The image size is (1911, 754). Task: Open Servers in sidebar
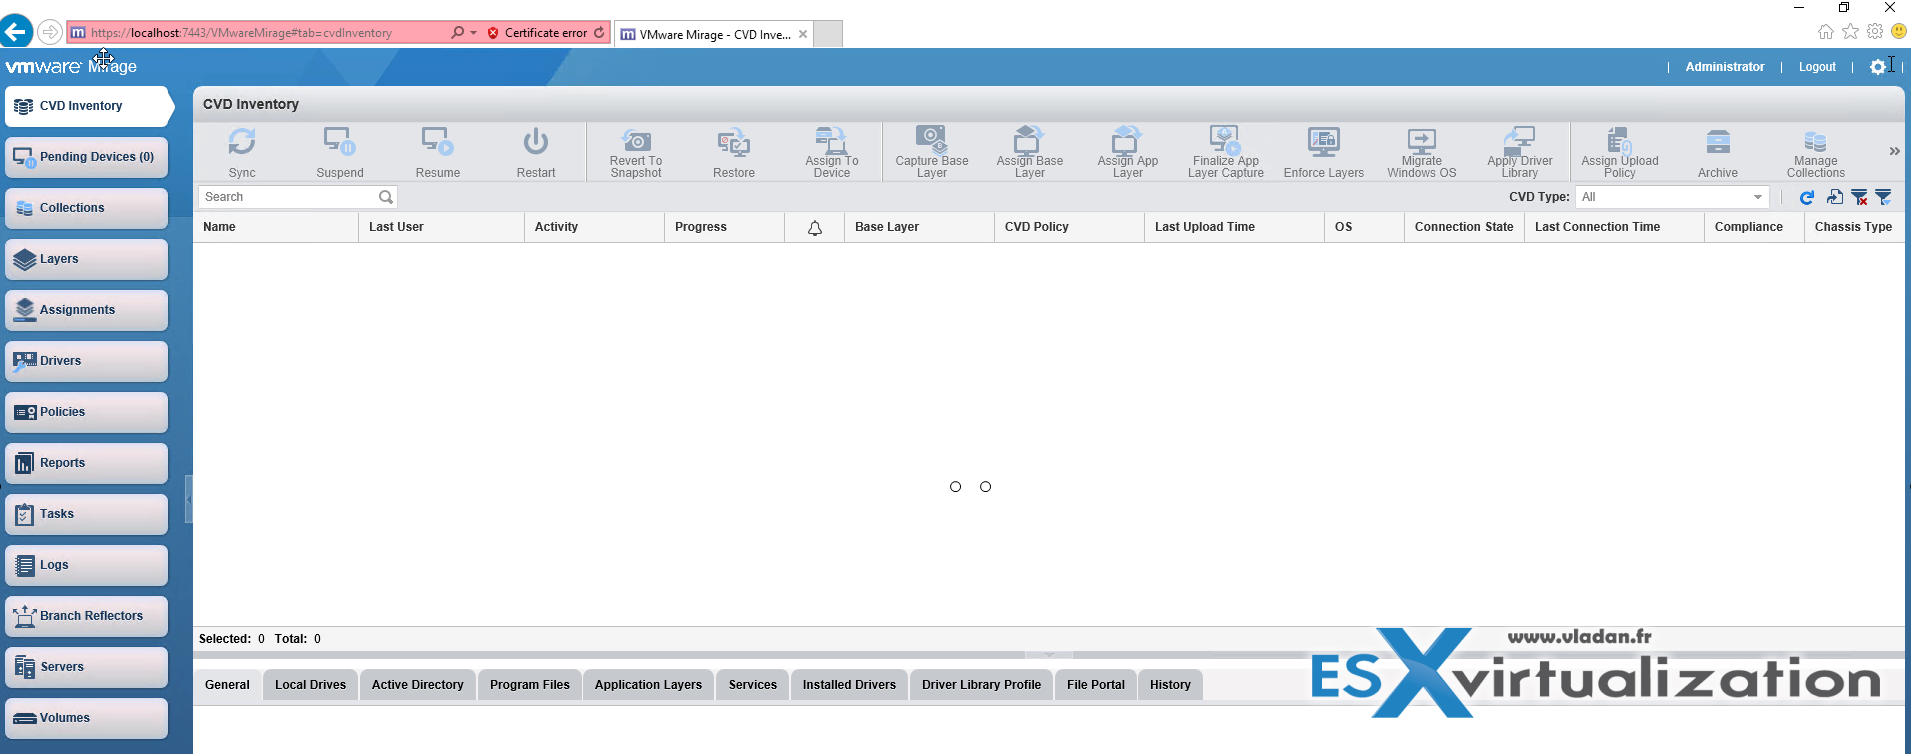point(86,667)
